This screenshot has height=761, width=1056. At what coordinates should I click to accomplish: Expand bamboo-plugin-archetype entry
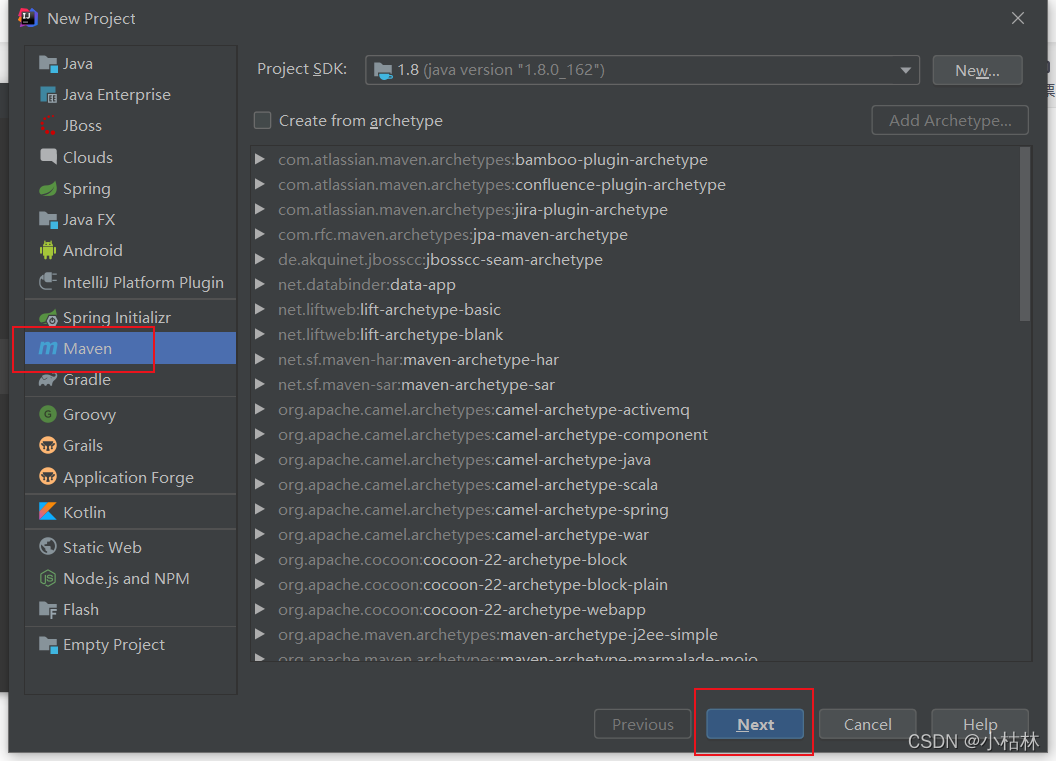point(260,160)
